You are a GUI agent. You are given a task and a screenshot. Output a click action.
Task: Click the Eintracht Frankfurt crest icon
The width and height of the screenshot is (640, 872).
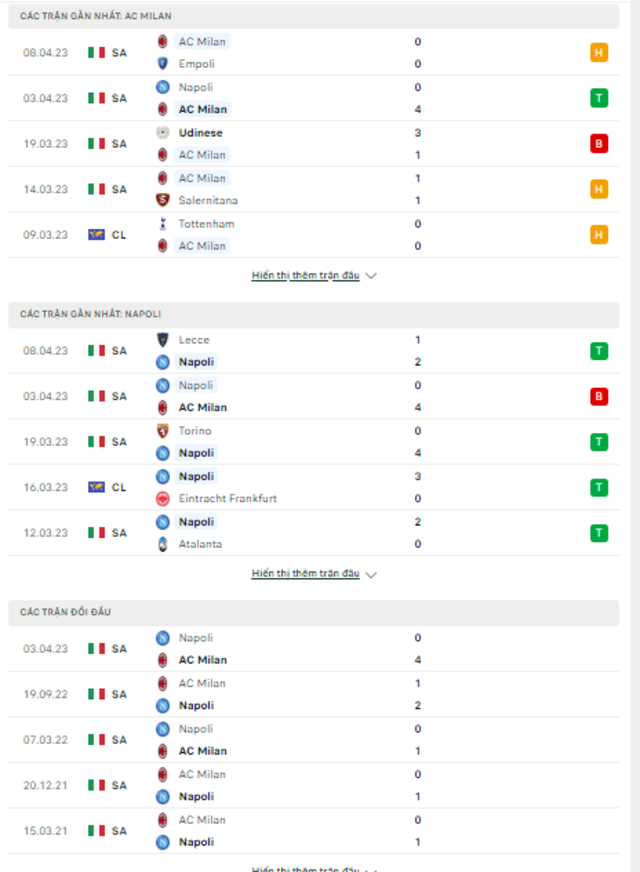(162, 499)
